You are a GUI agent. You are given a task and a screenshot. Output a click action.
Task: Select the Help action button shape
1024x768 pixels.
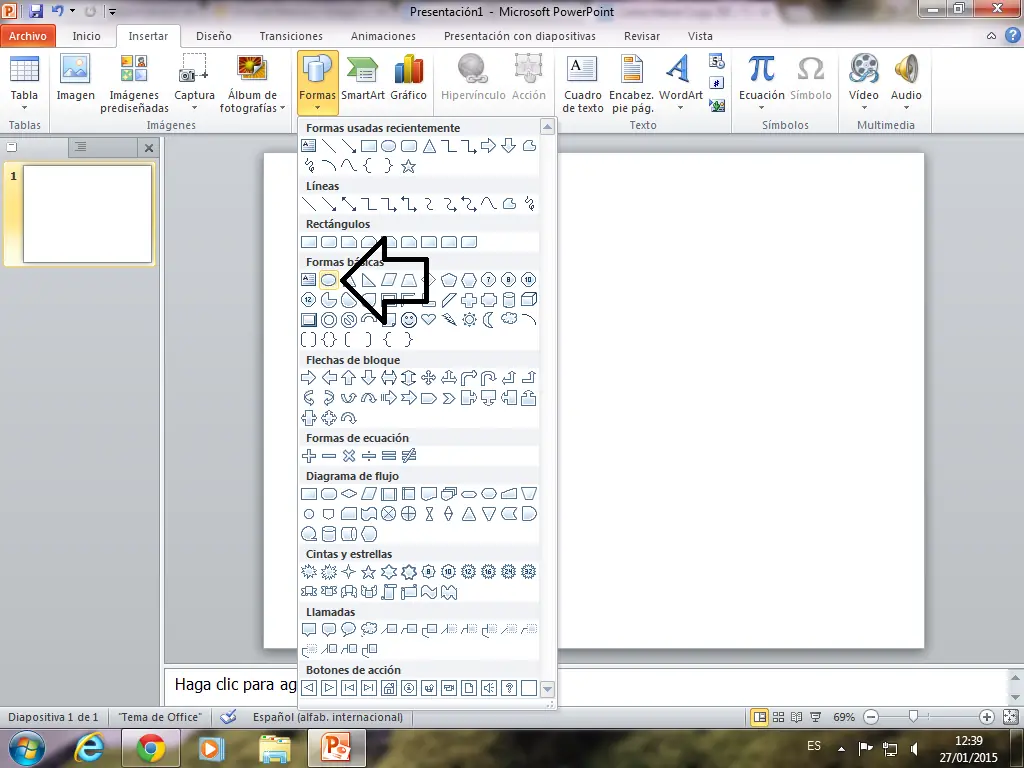509,688
